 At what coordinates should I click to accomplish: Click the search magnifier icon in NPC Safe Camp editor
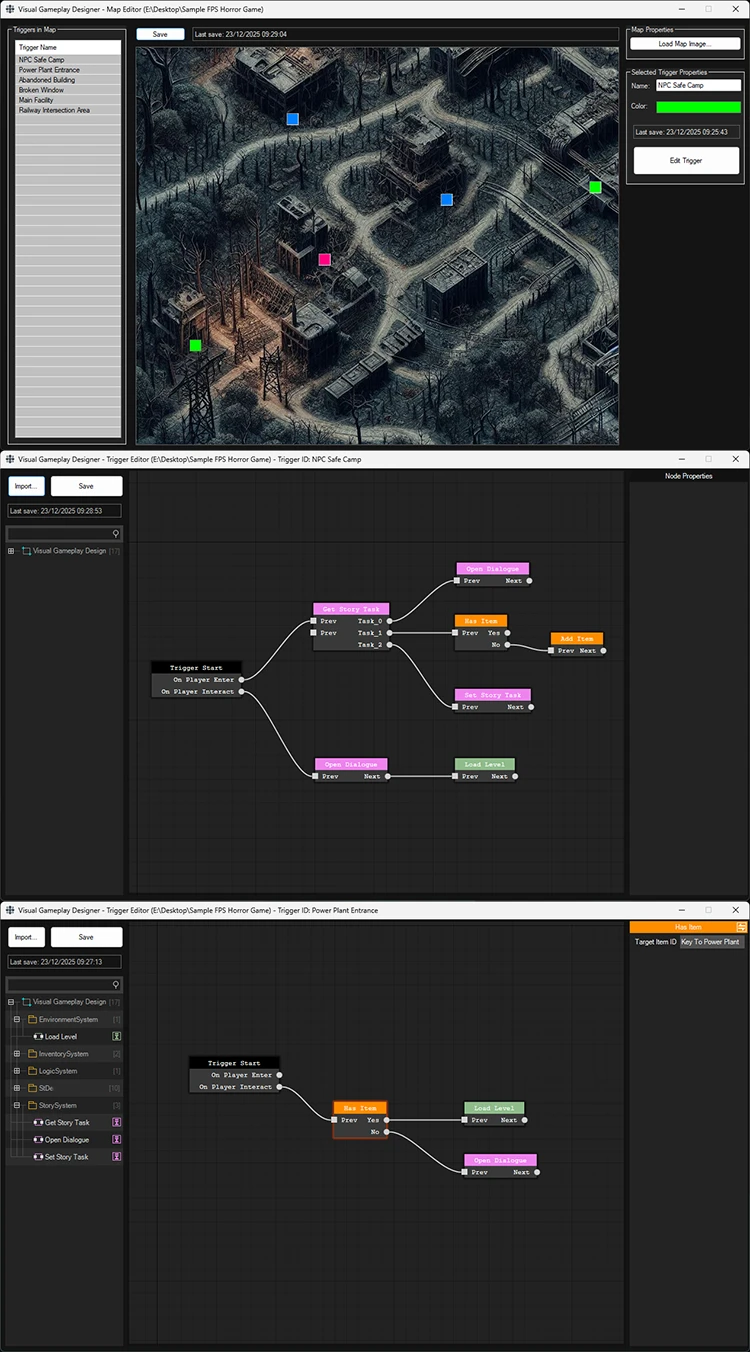pyautogui.click(x=116, y=534)
